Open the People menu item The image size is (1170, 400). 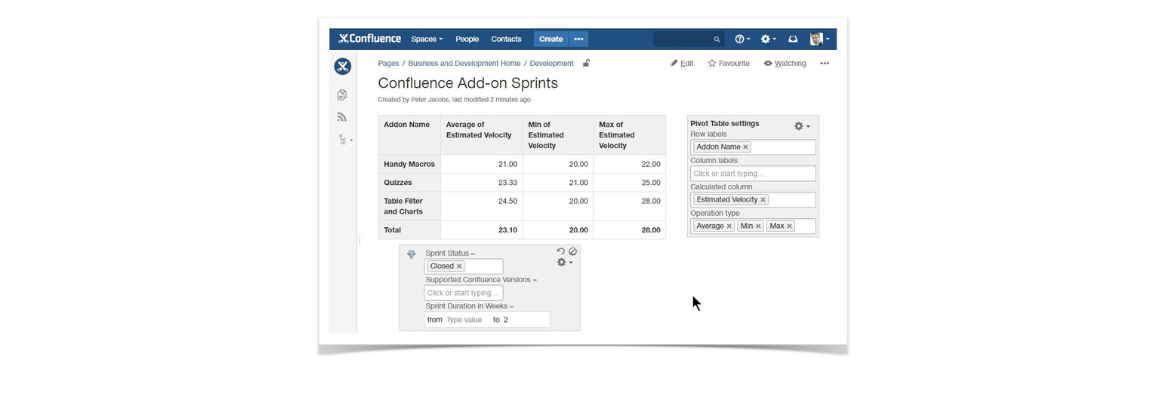click(467, 39)
